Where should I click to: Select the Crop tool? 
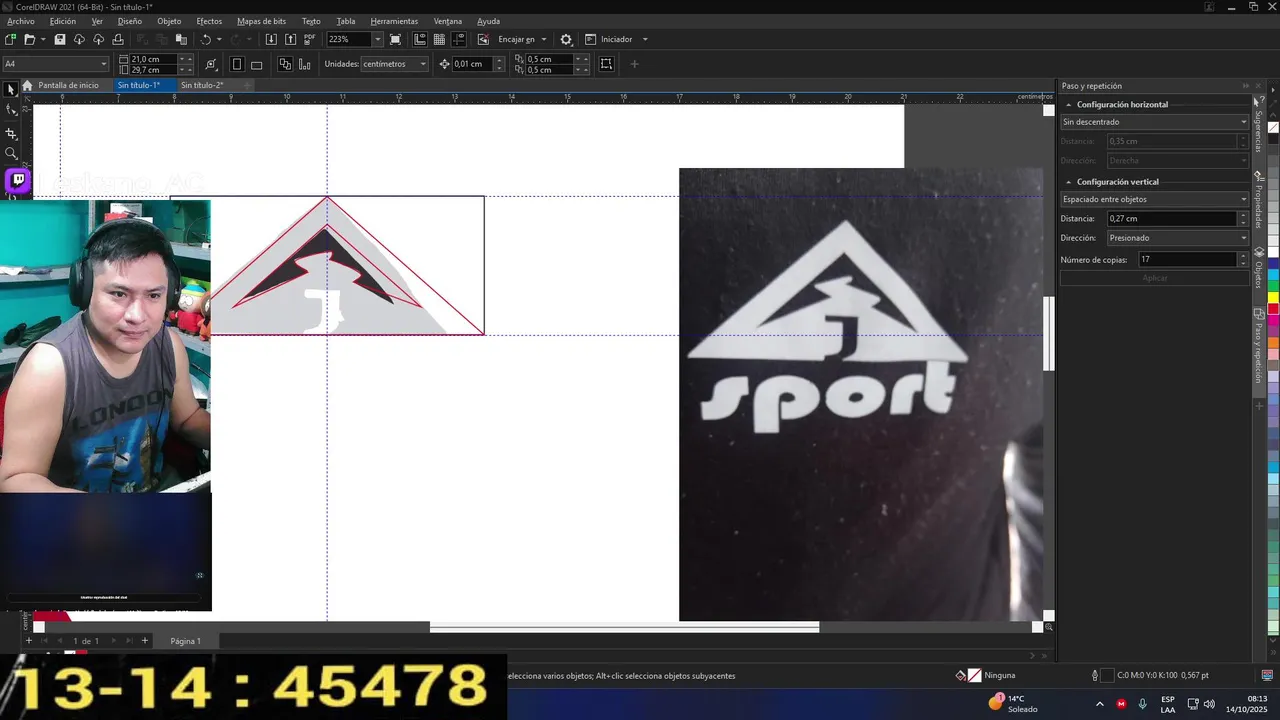coord(11,133)
